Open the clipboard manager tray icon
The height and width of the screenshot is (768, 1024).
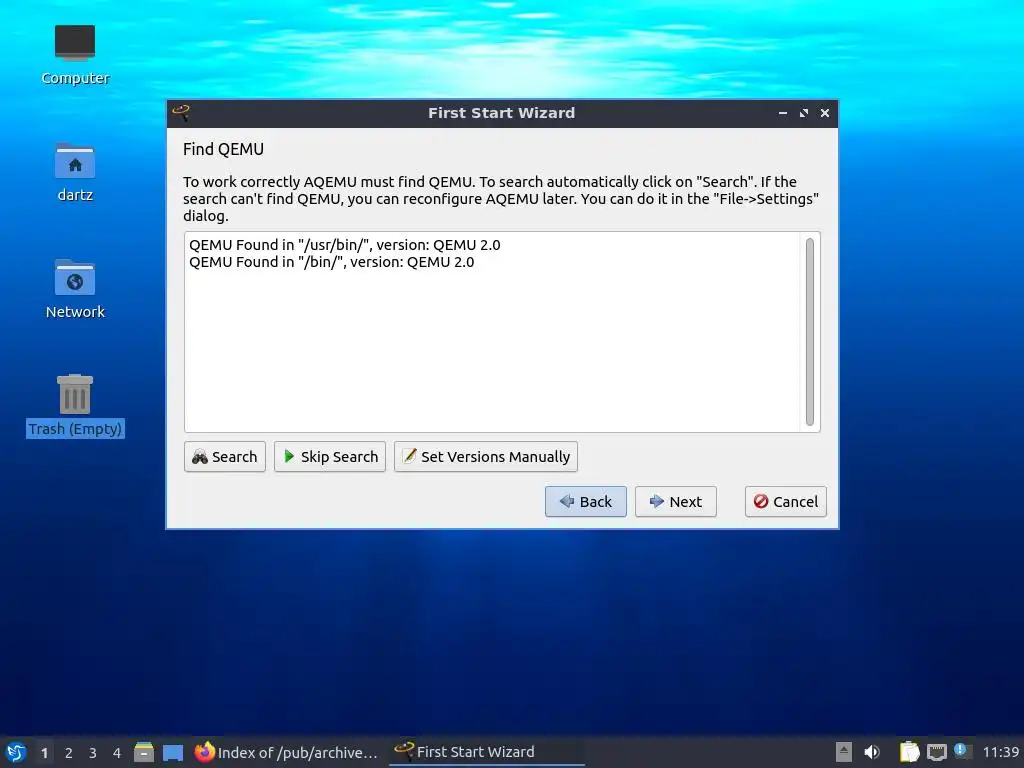click(909, 752)
